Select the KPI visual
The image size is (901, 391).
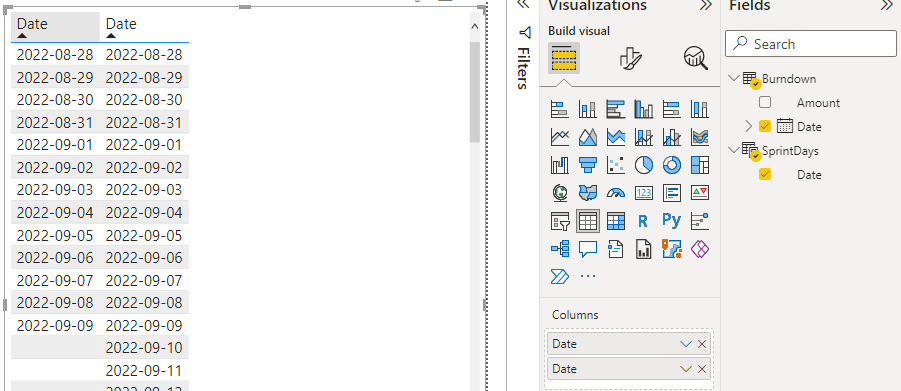700,193
